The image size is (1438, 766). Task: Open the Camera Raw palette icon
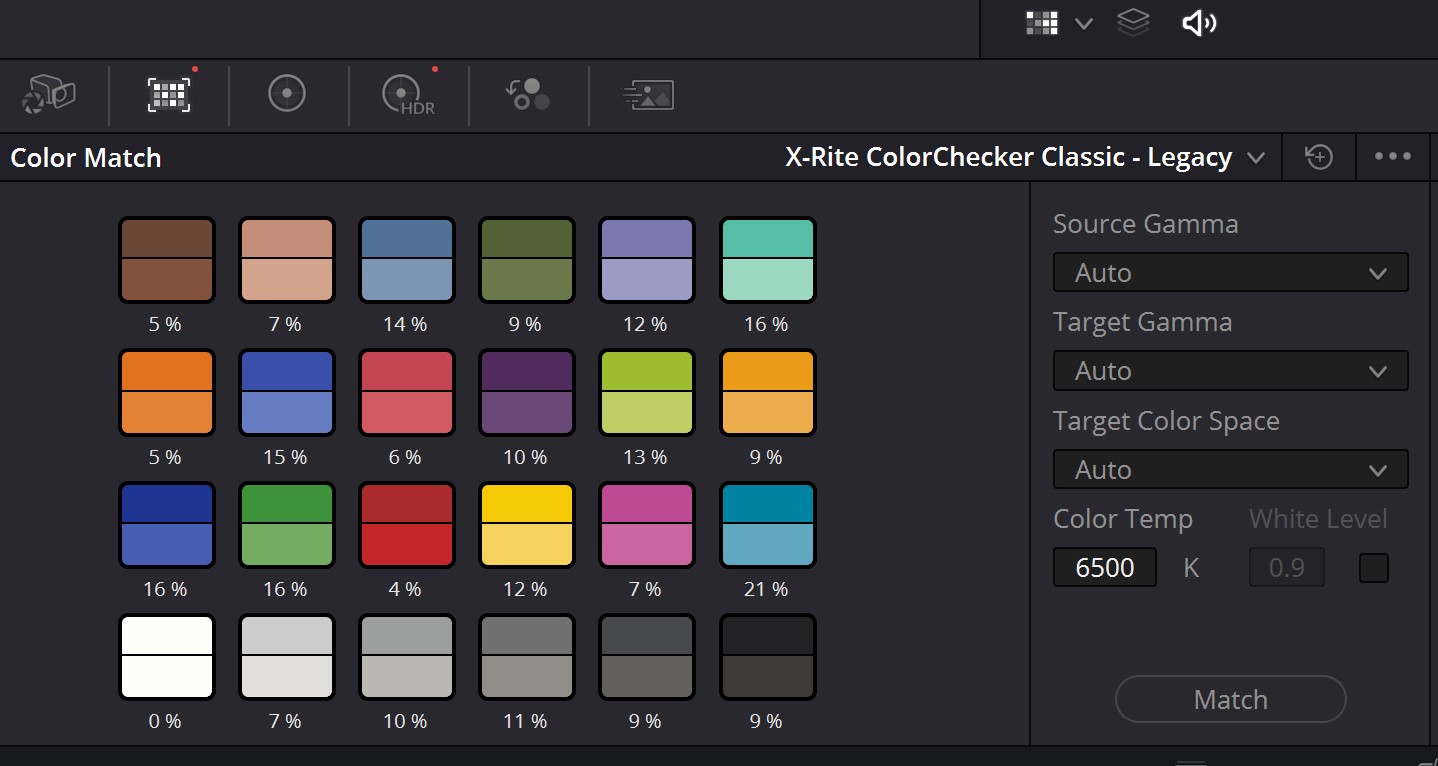(x=48, y=94)
